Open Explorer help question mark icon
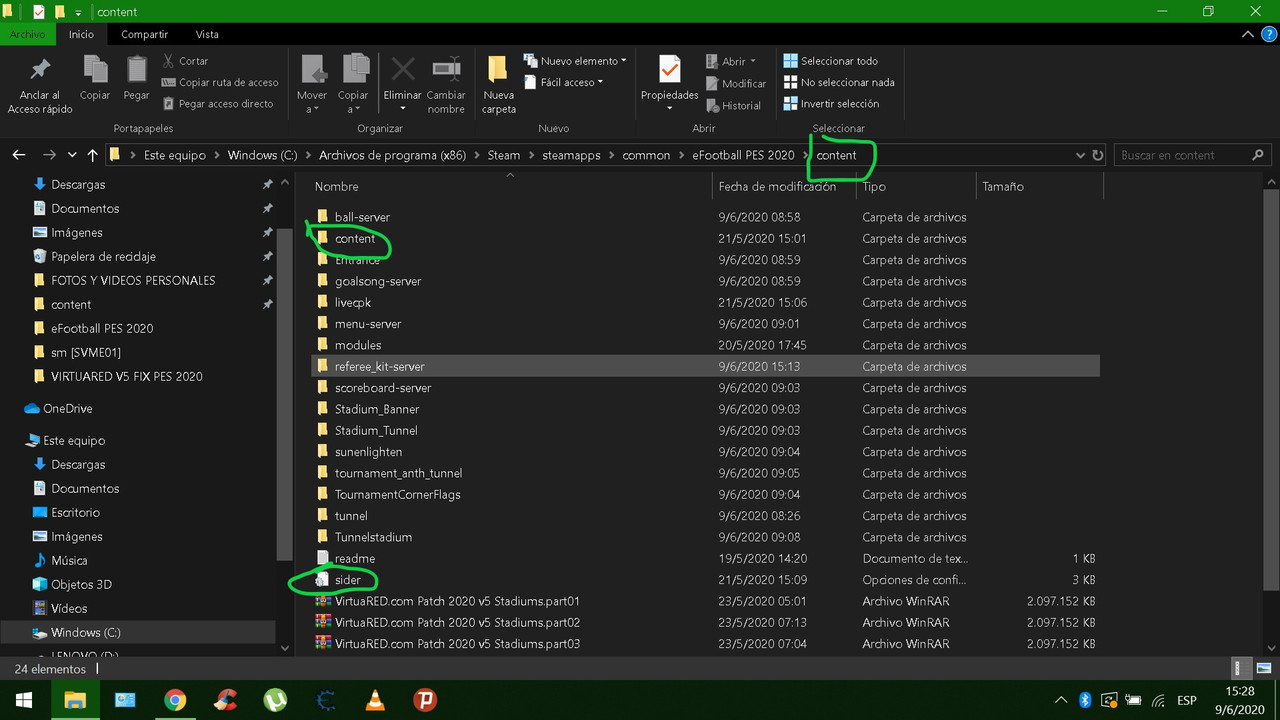 (1267, 34)
